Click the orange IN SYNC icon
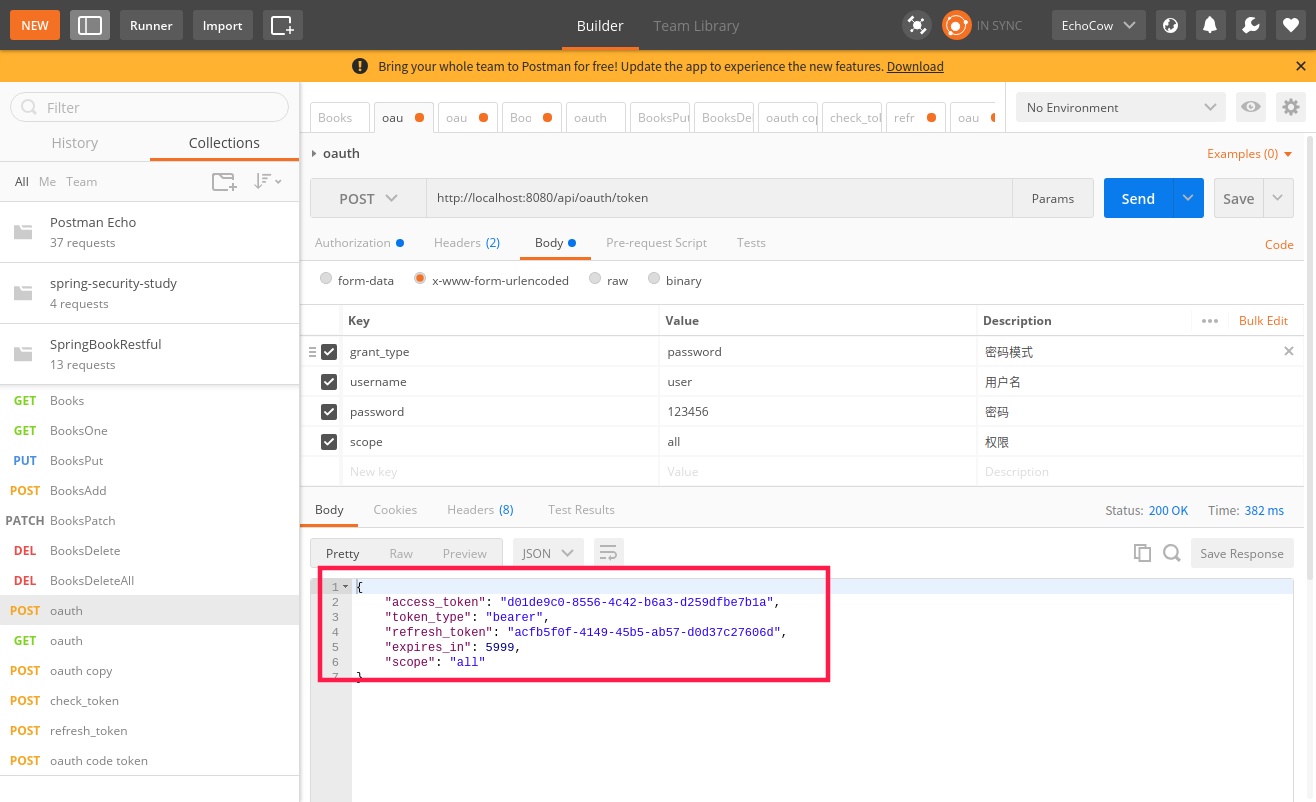1316x802 pixels. coord(957,25)
